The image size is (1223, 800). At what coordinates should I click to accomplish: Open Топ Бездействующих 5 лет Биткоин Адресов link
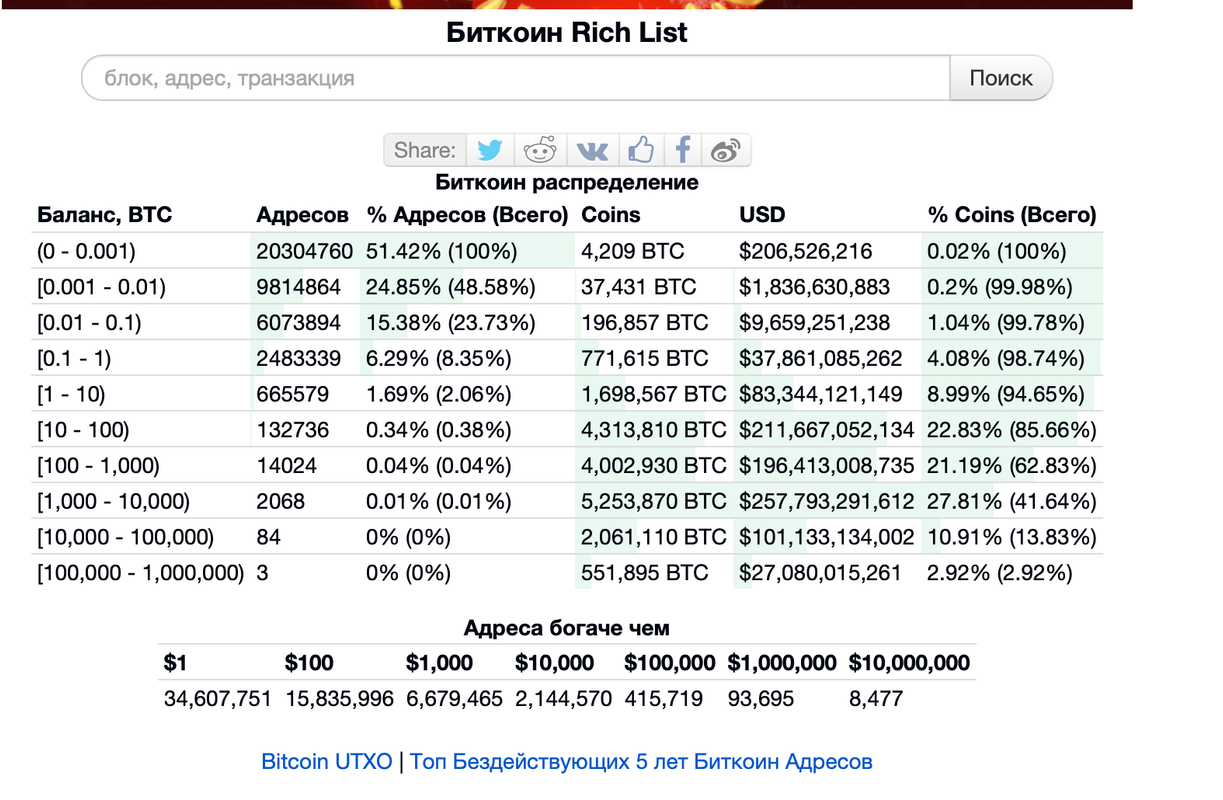(x=641, y=762)
